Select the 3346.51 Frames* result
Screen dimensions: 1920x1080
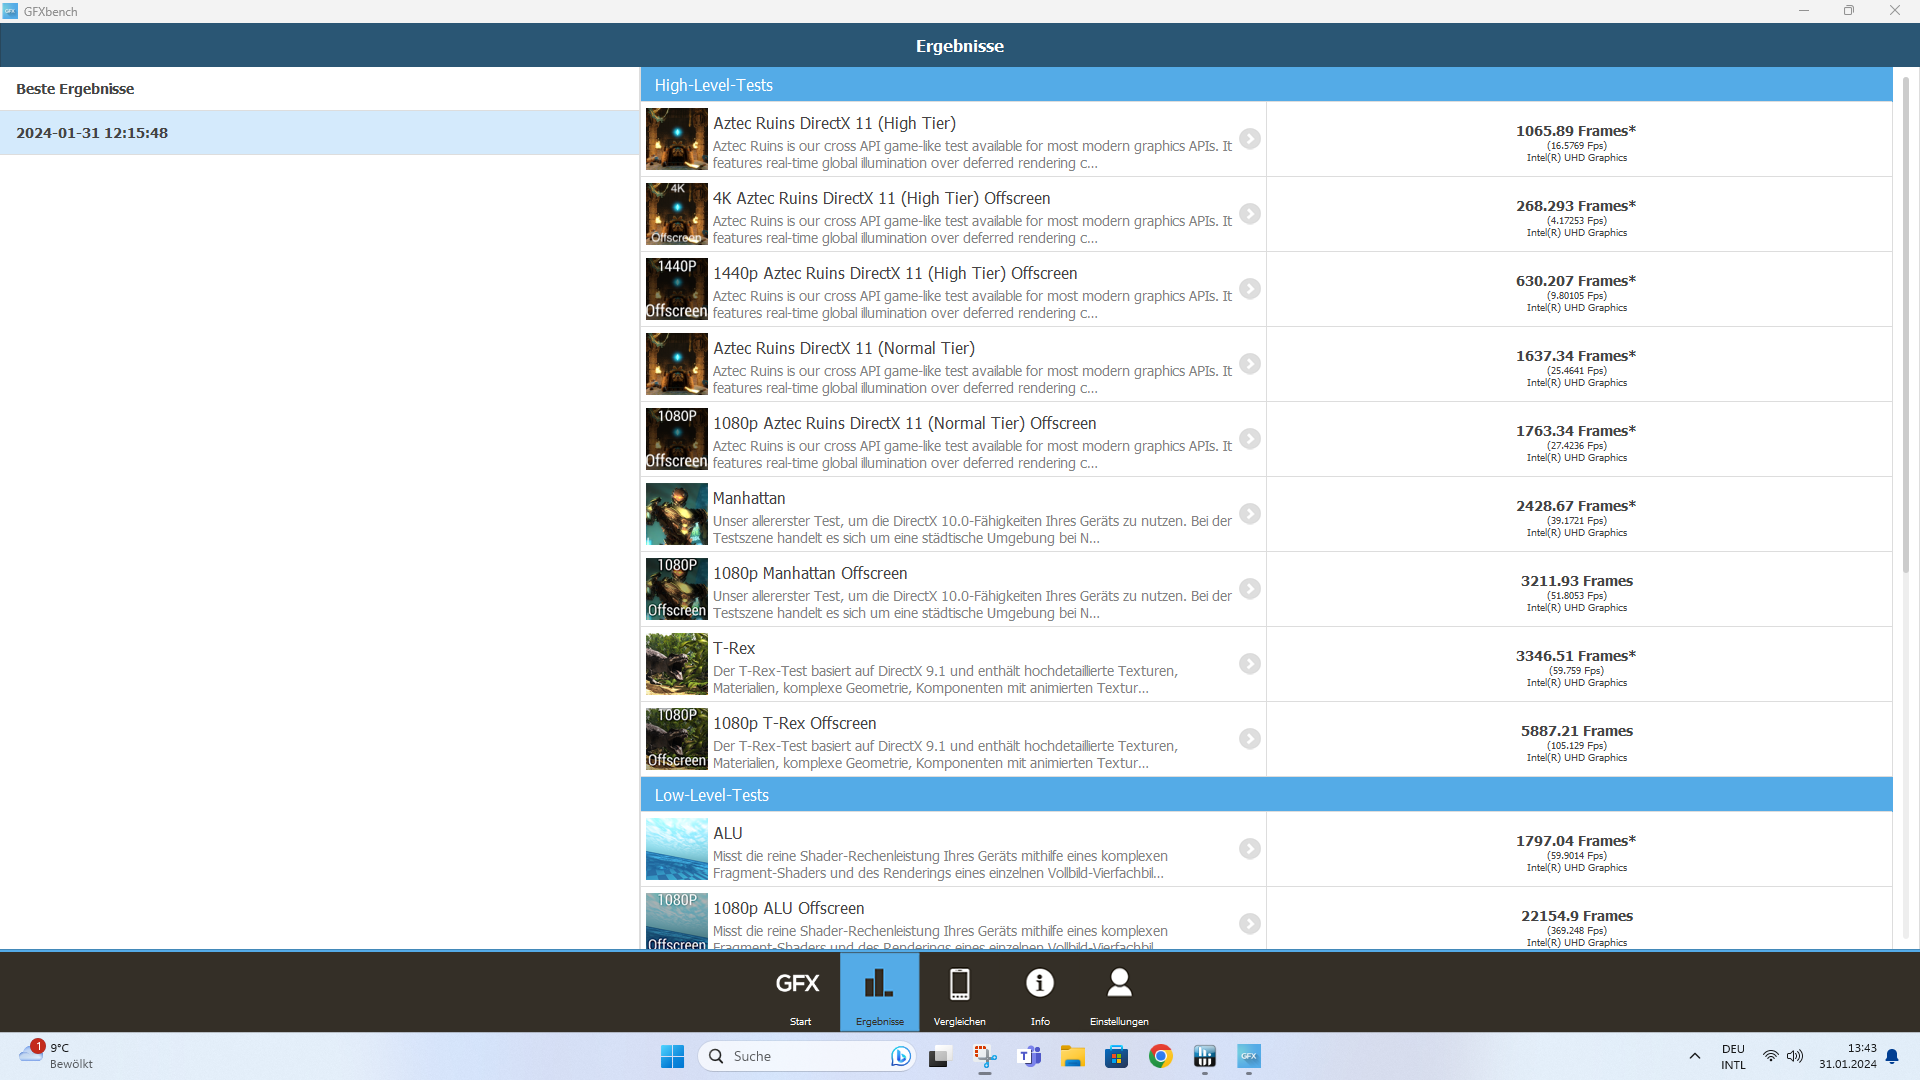(x=1576, y=656)
